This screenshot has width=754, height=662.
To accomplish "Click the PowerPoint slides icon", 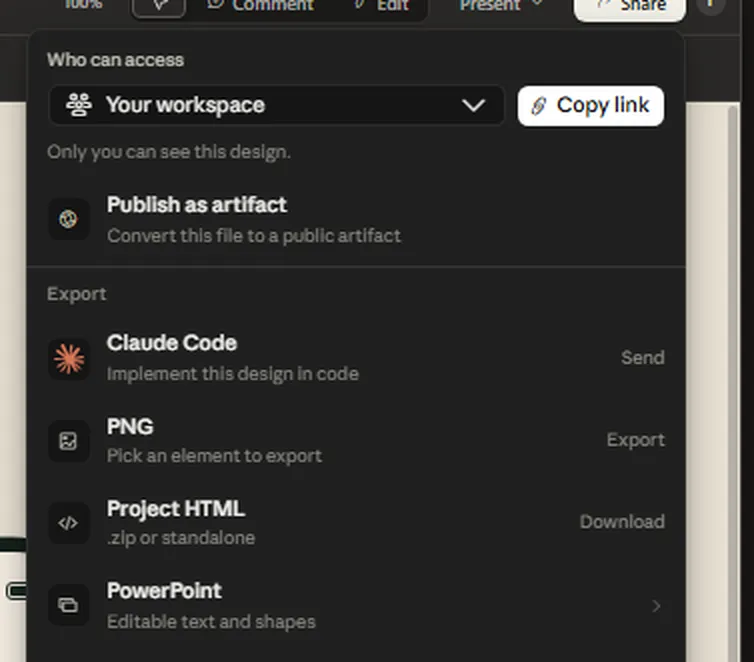I will (68, 605).
